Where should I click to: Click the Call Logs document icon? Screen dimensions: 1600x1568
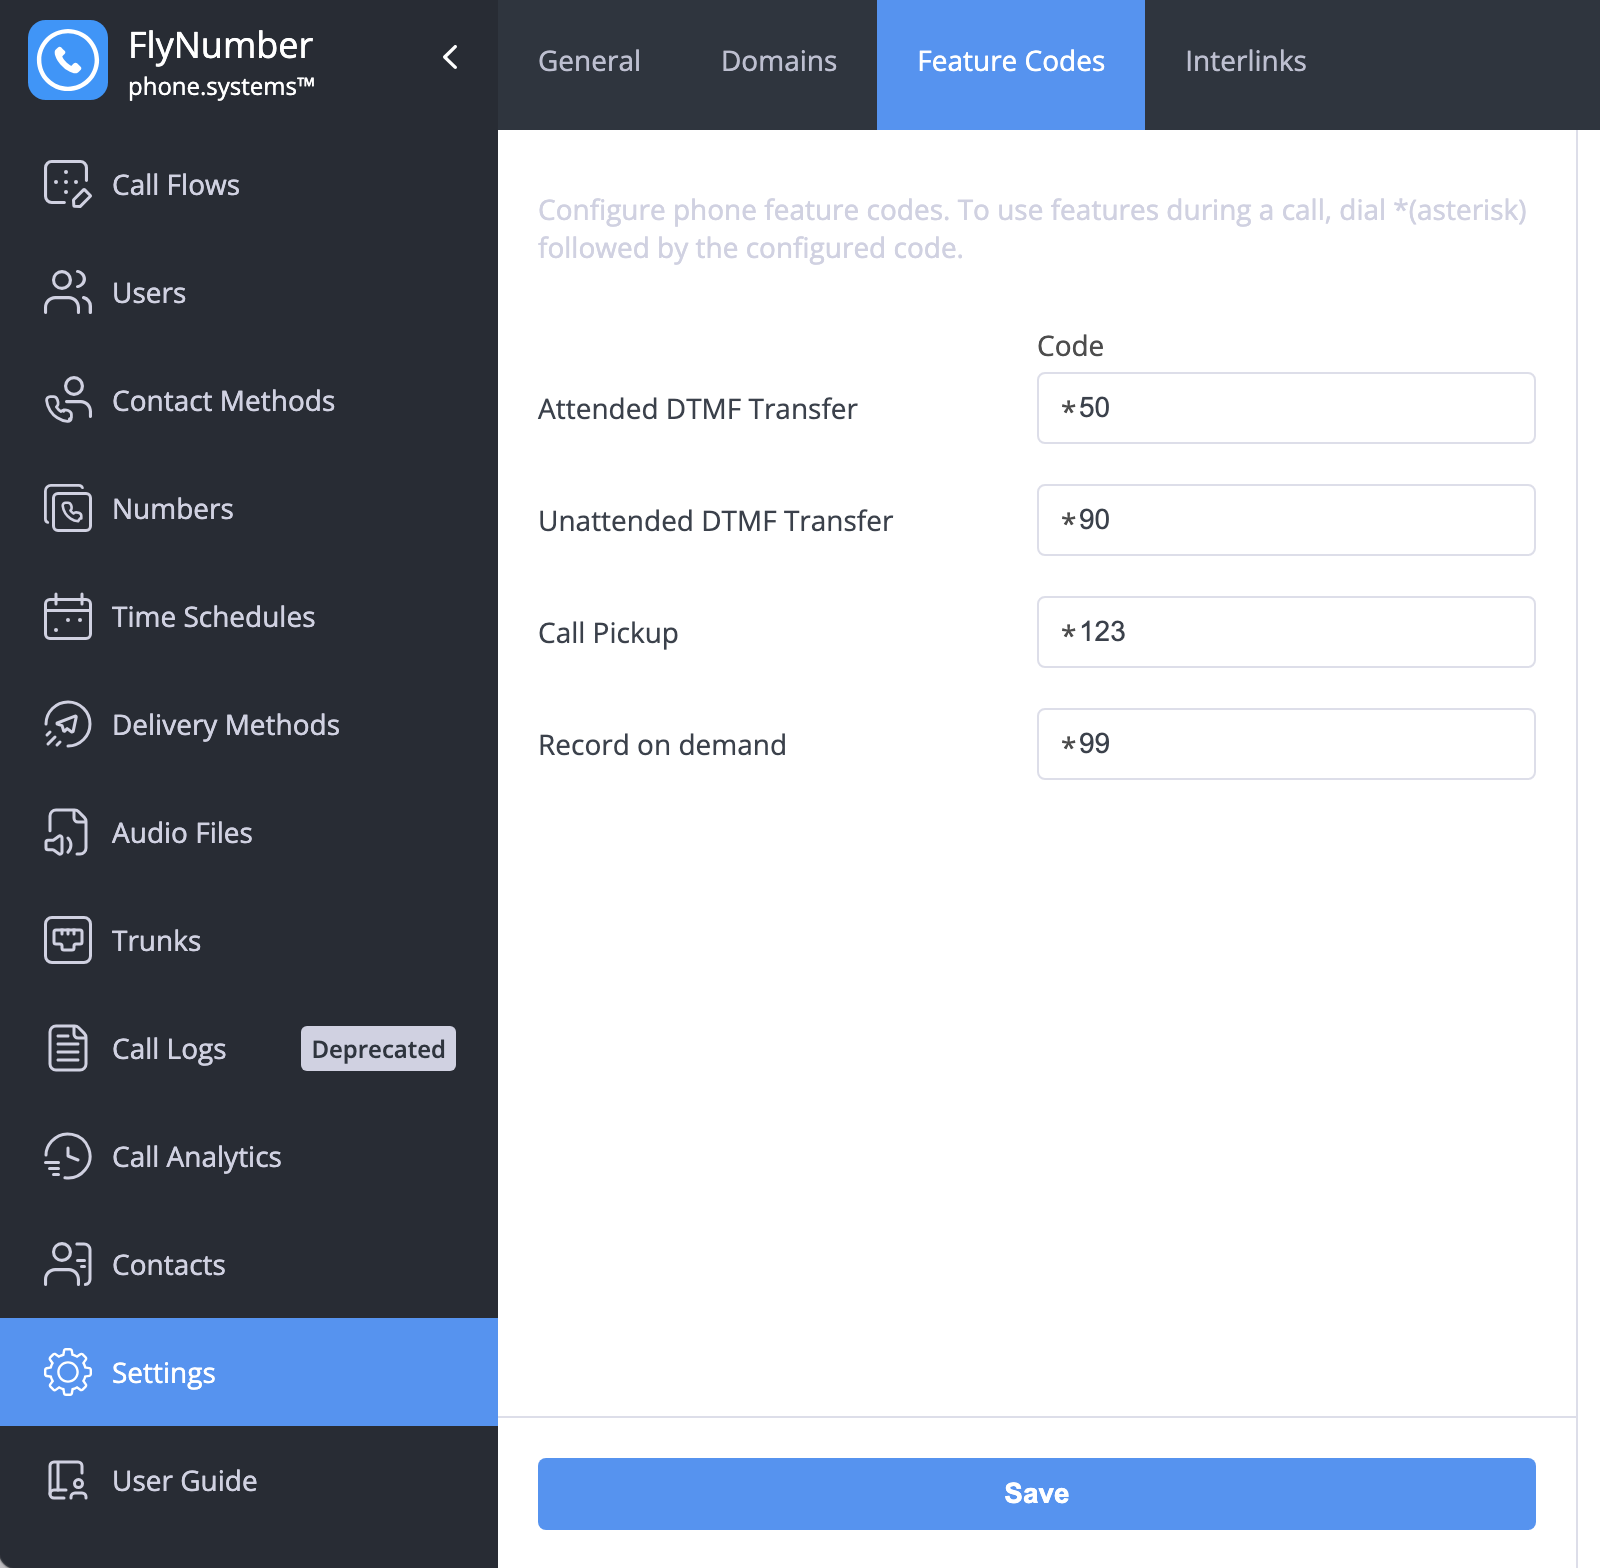[68, 1048]
